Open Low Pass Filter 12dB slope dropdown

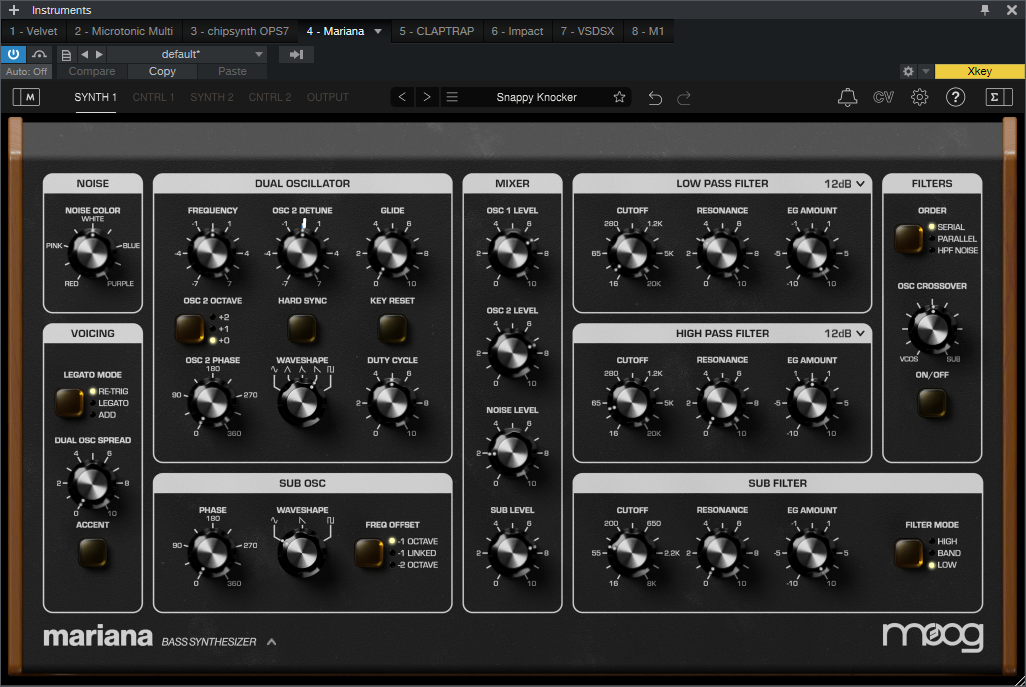click(x=844, y=184)
